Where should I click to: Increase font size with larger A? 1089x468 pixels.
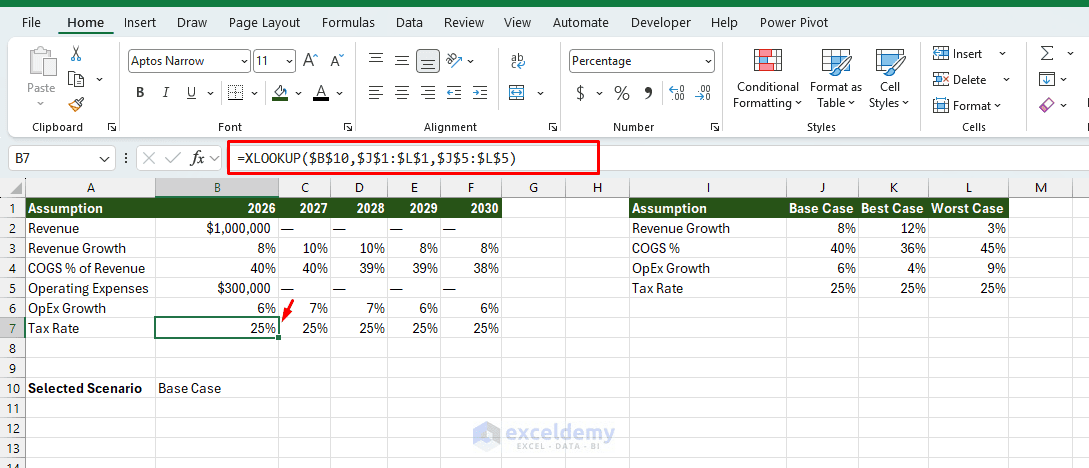coord(310,60)
